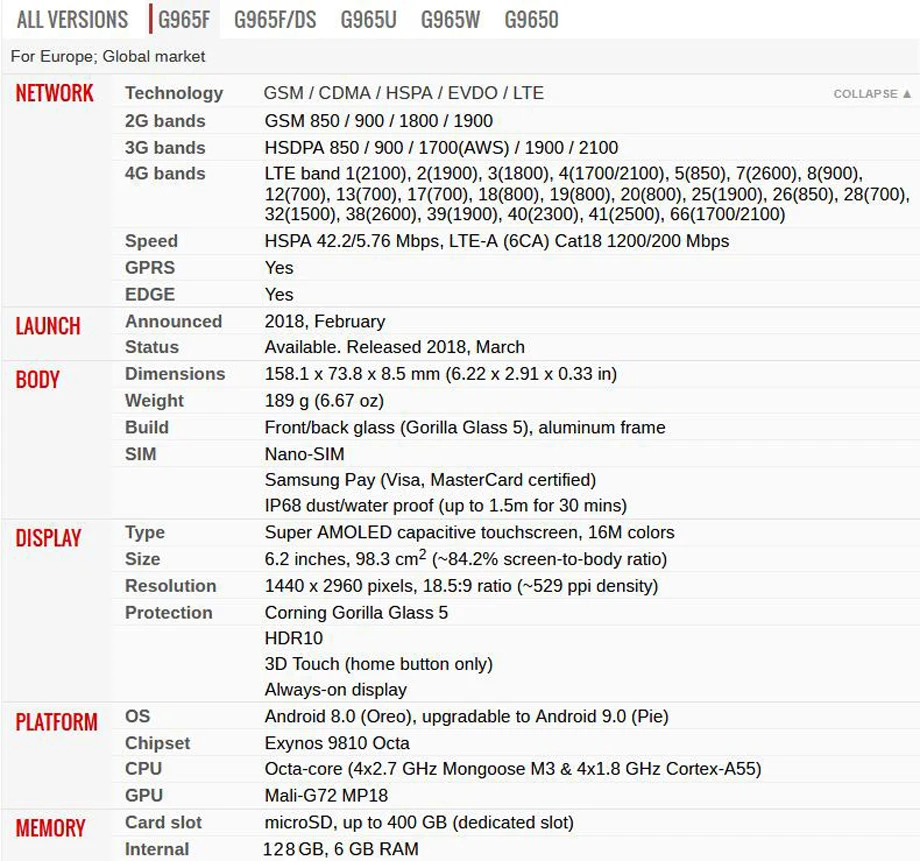Click the Status spec label
Screen dimensions: 920x861
pyautogui.click(x=152, y=347)
